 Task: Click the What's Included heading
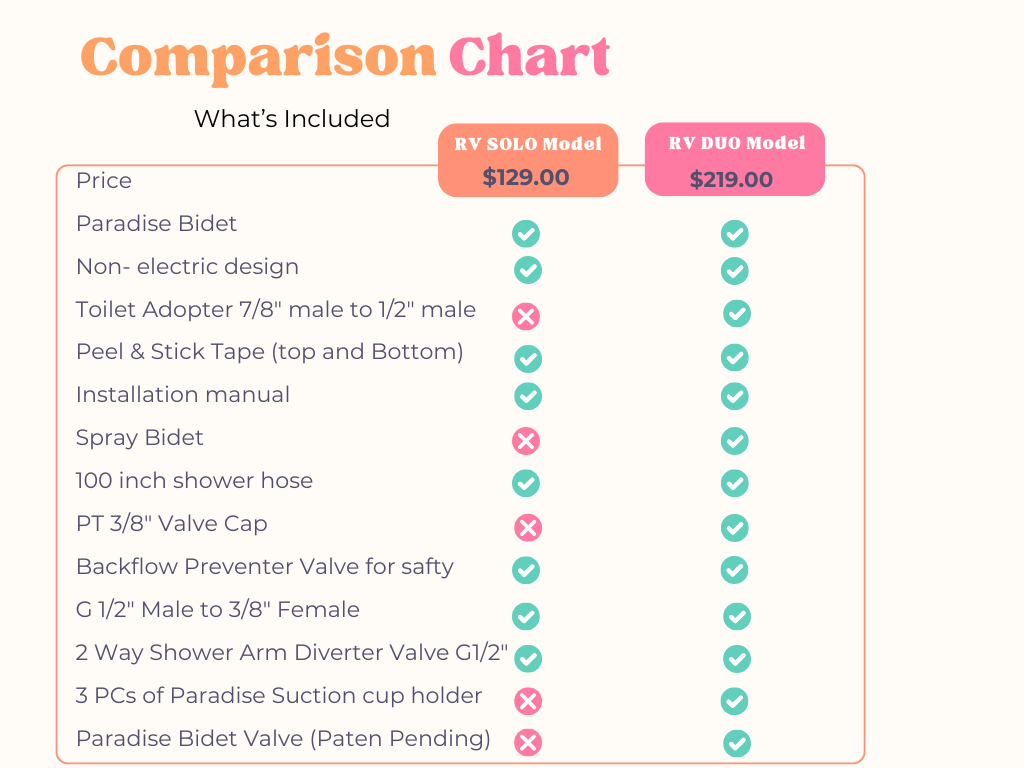point(292,119)
